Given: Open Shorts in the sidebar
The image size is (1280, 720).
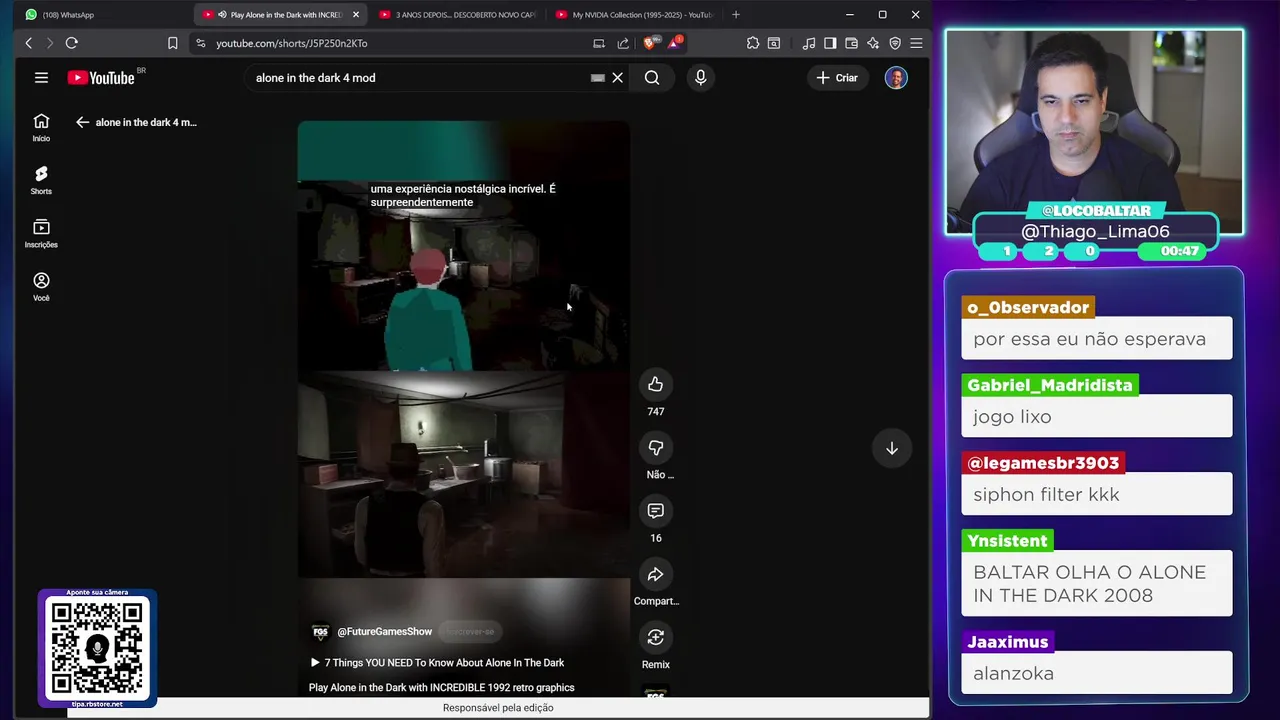Looking at the screenshot, I should tap(41, 180).
